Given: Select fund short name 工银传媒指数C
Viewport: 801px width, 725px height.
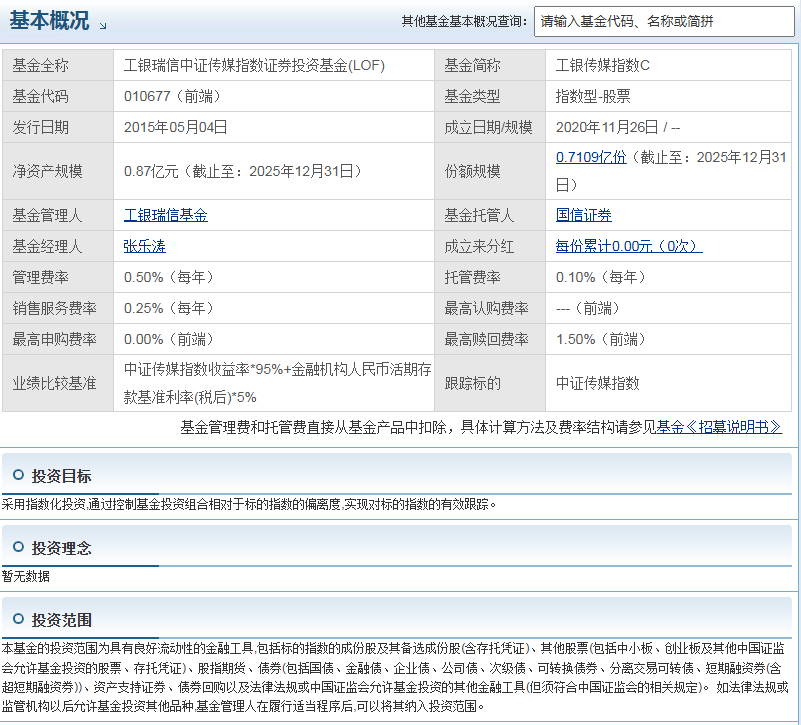Looking at the screenshot, I should pyautogui.click(x=602, y=65).
